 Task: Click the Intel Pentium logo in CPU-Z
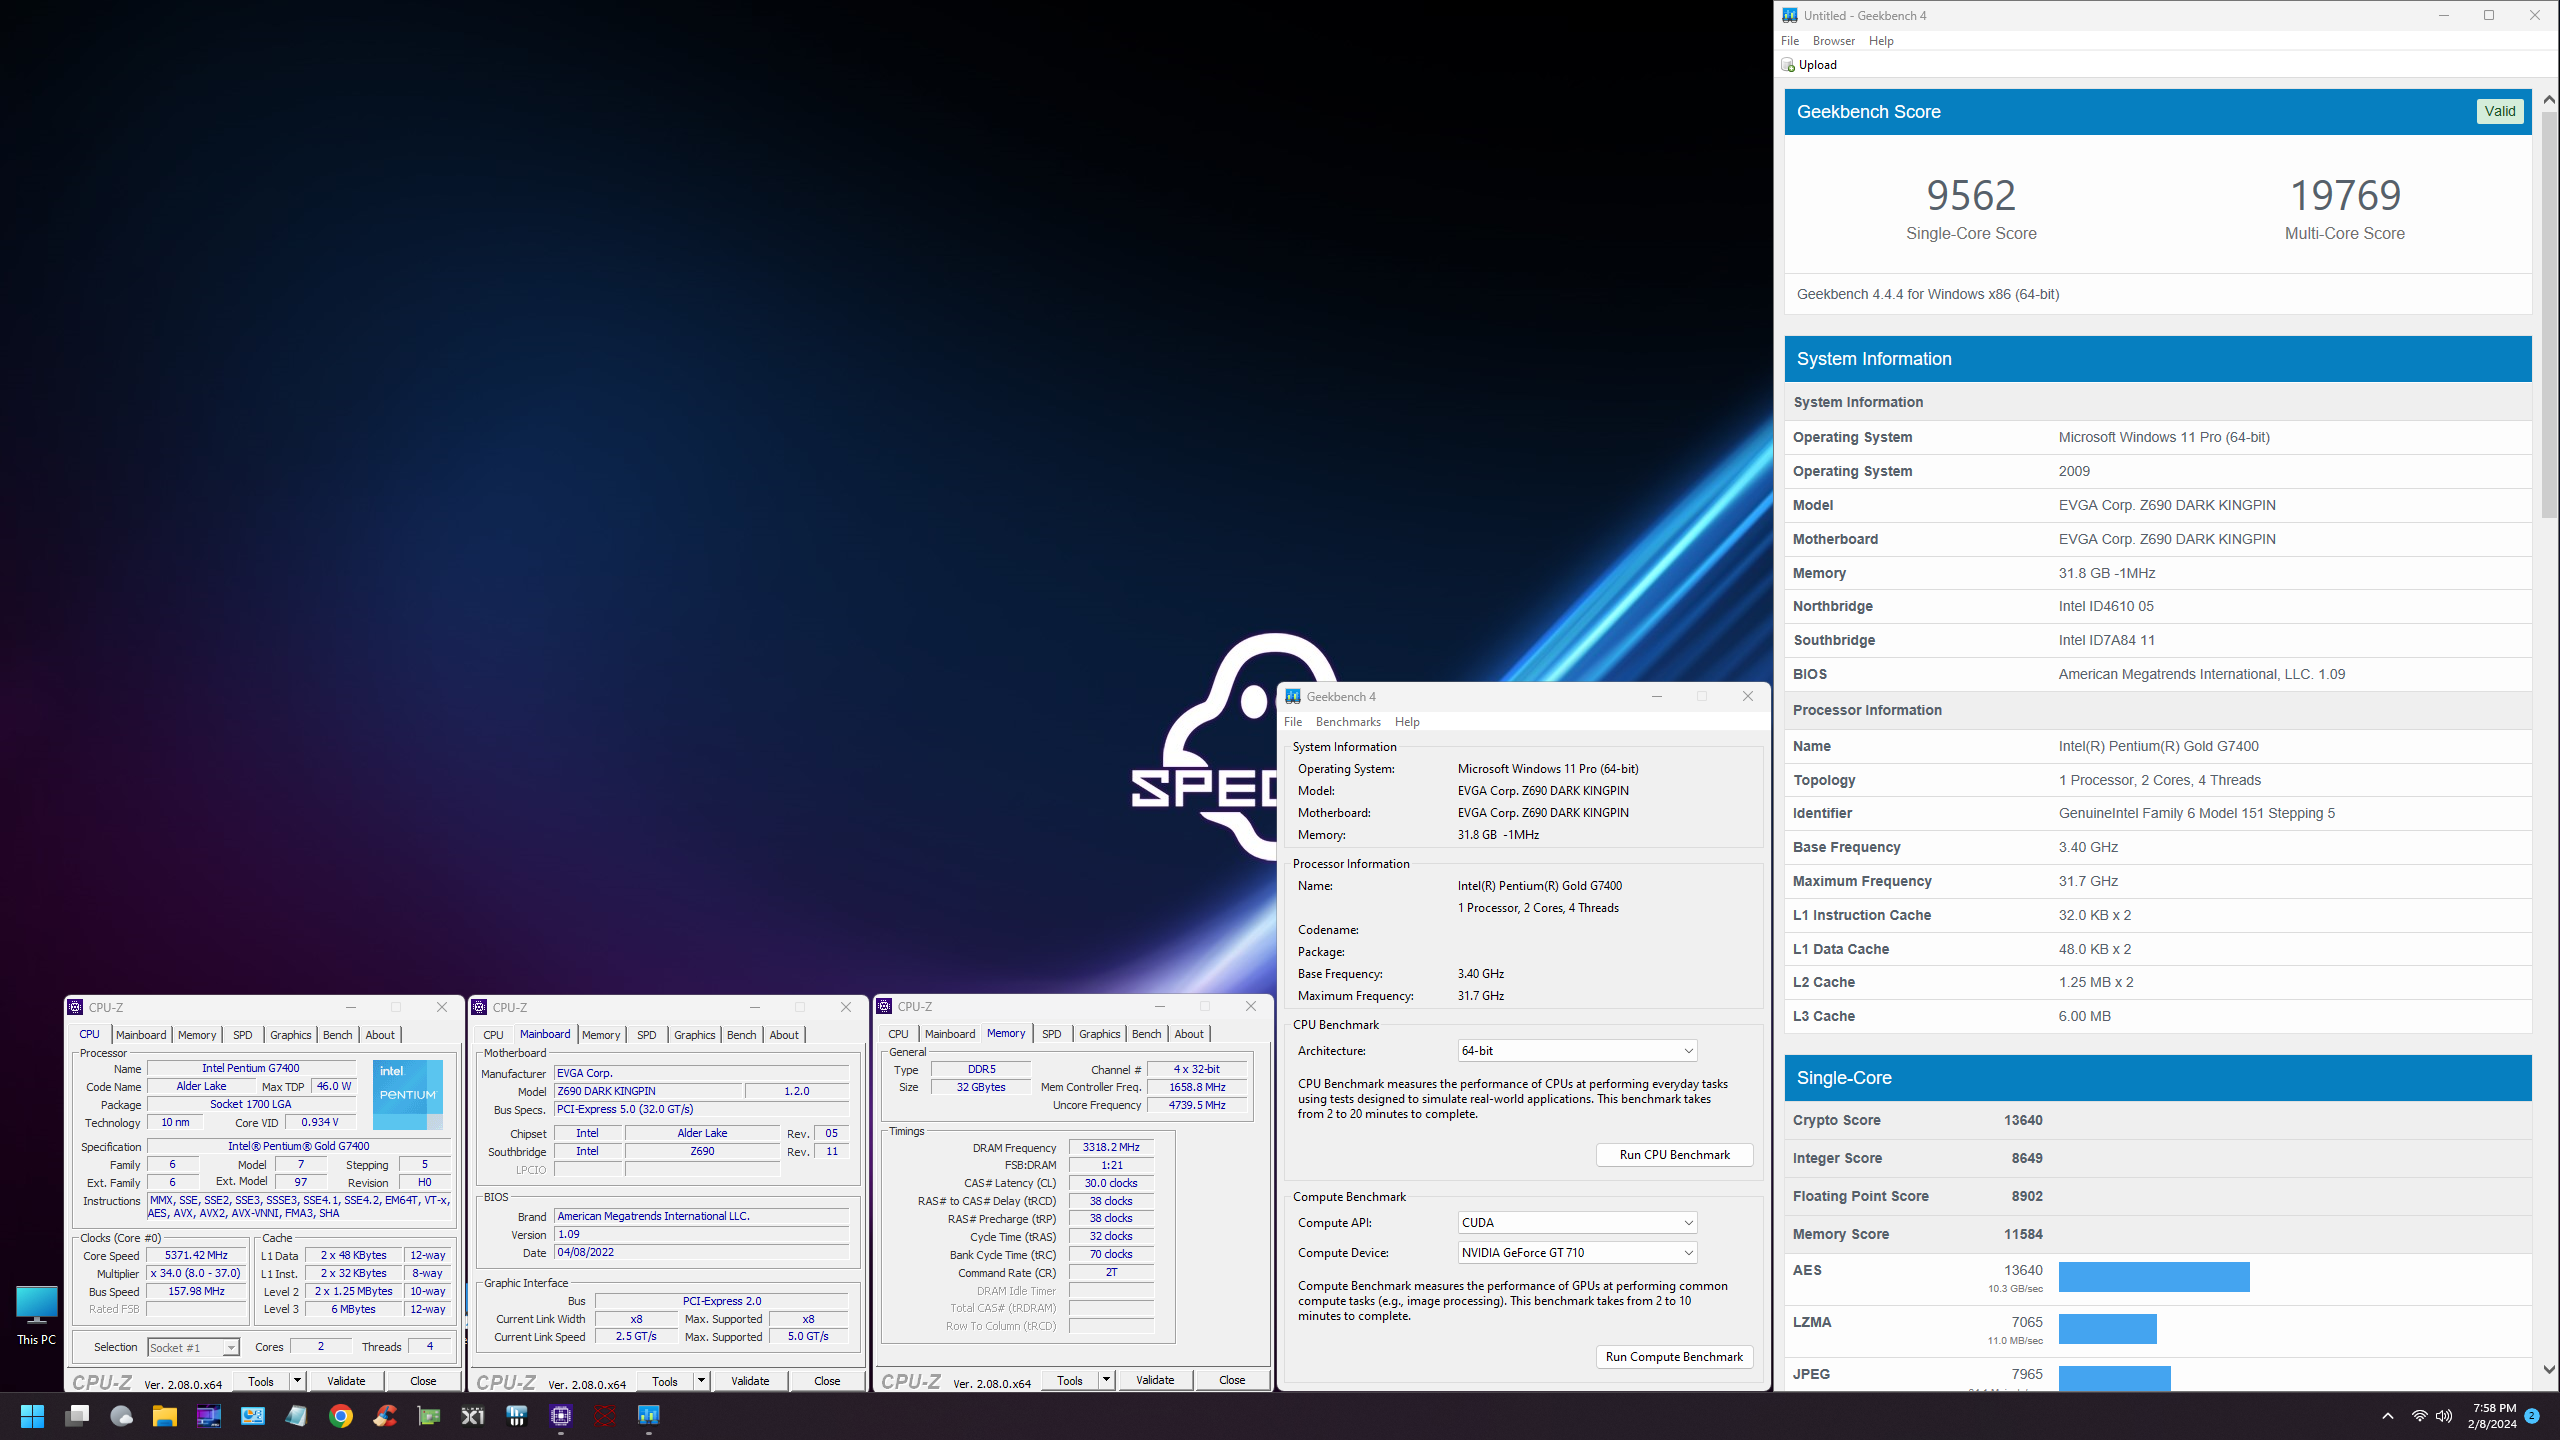coord(408,1094)
